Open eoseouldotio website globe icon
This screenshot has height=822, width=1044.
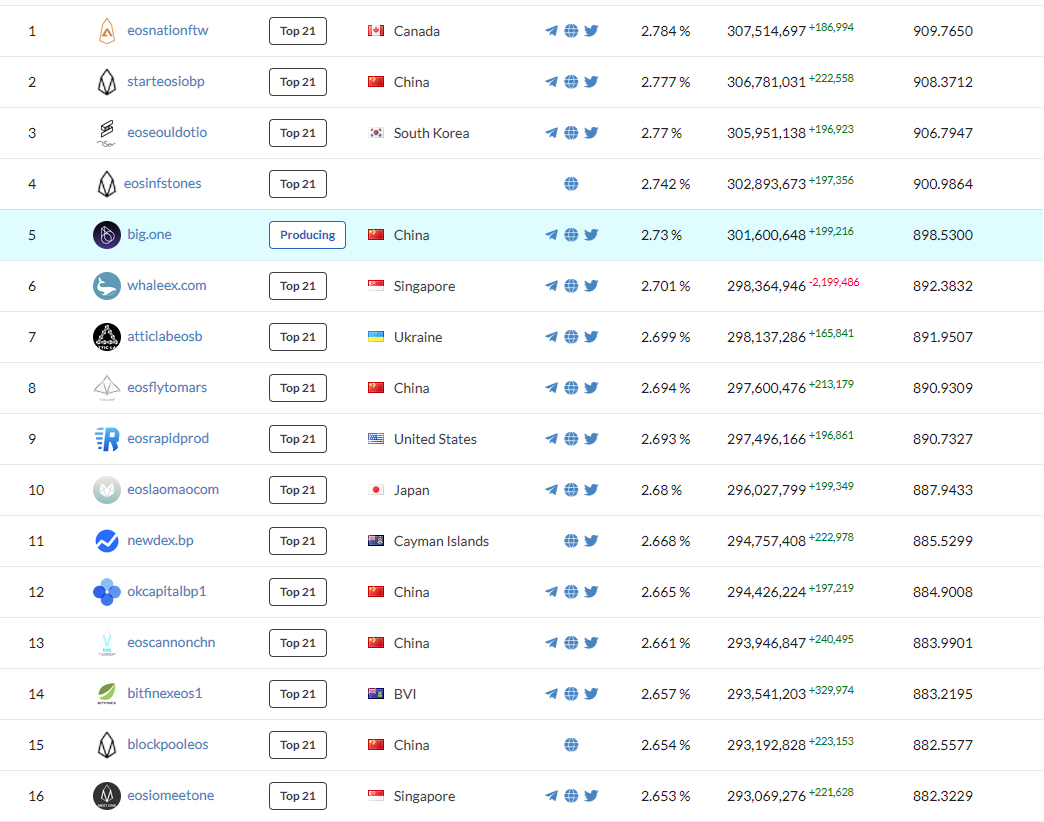(x=571, y=132)
